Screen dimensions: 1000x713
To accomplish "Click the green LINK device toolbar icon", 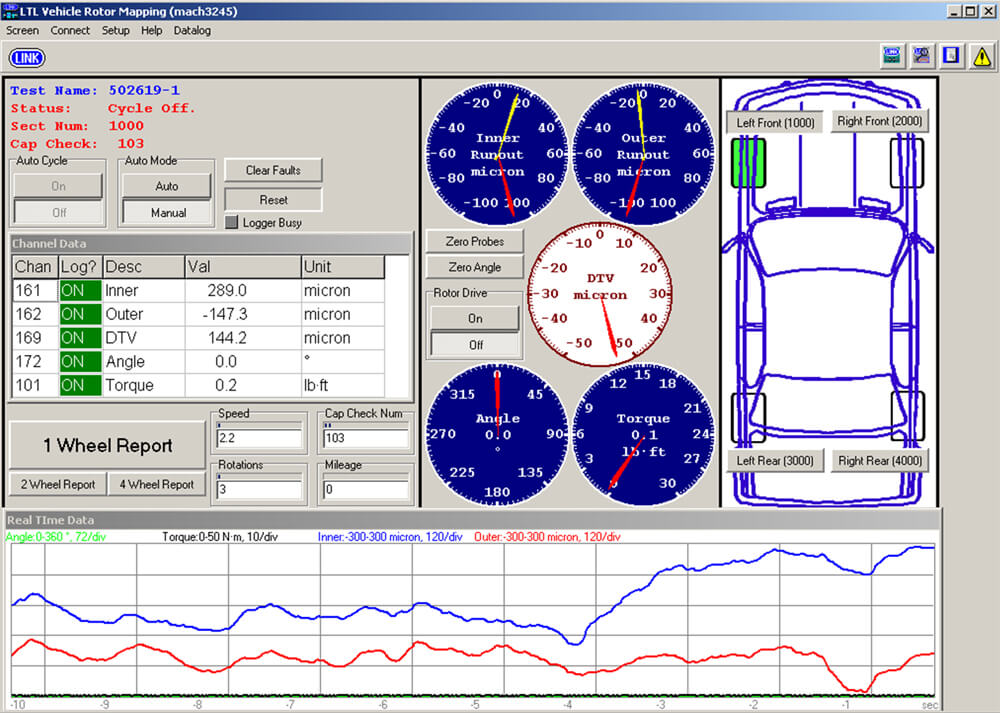I will click(x=892, y=56).
